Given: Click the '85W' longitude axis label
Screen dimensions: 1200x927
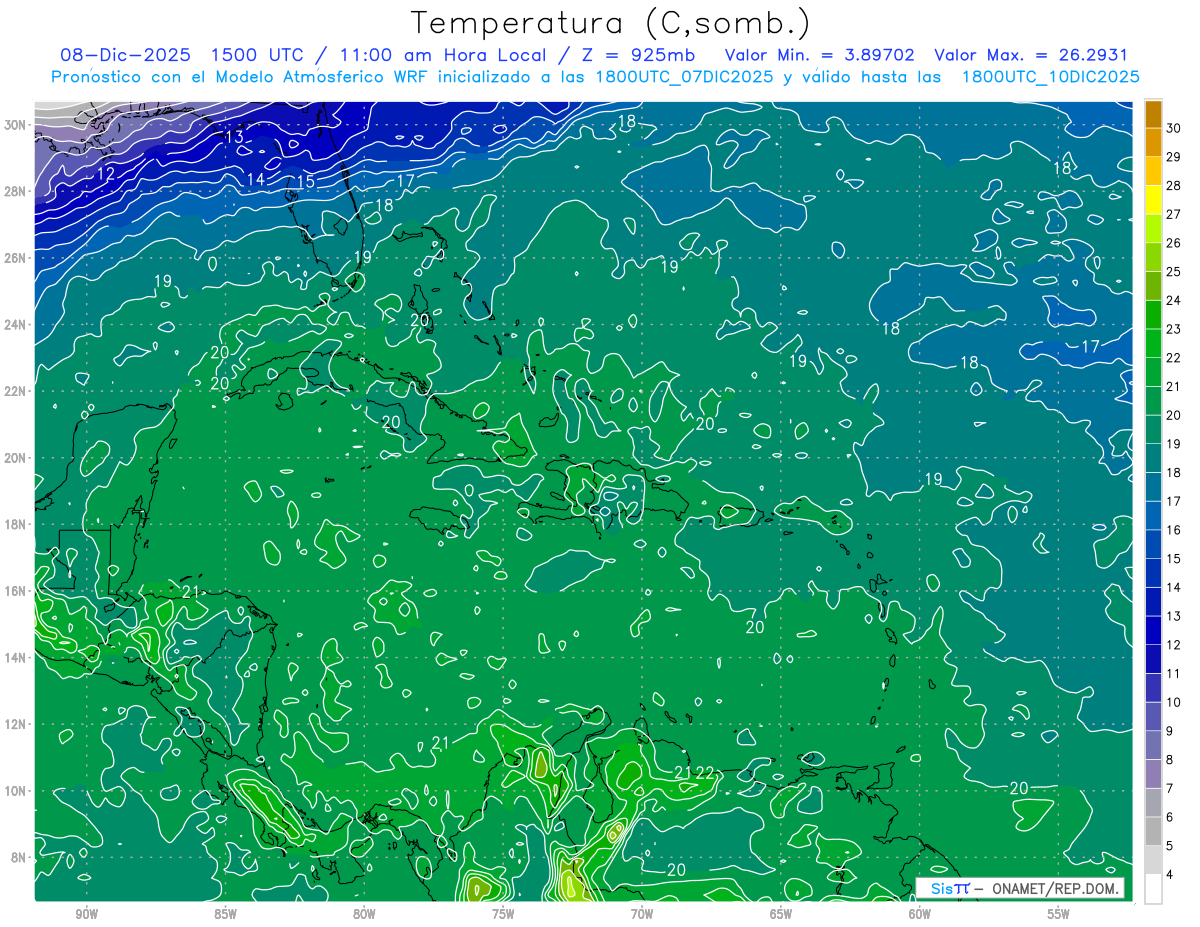Looking at the screenshot, I should coord(225,914).
